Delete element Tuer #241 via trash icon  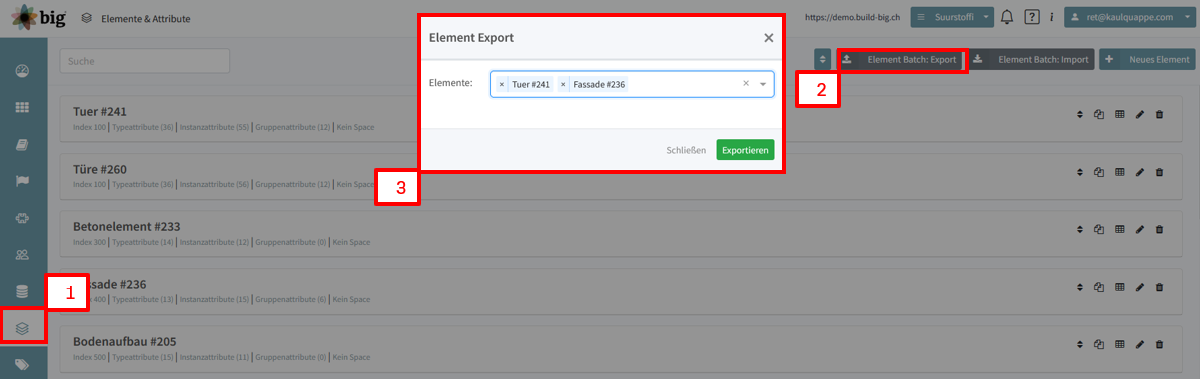point(1159,114)
